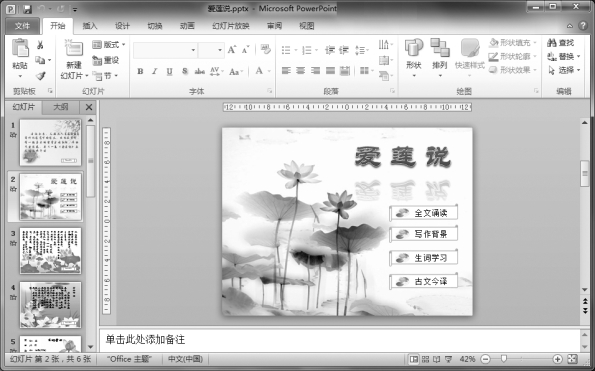Open the File (文件) tab
This screenshot has width=595, height=371.
pos(22,26)
